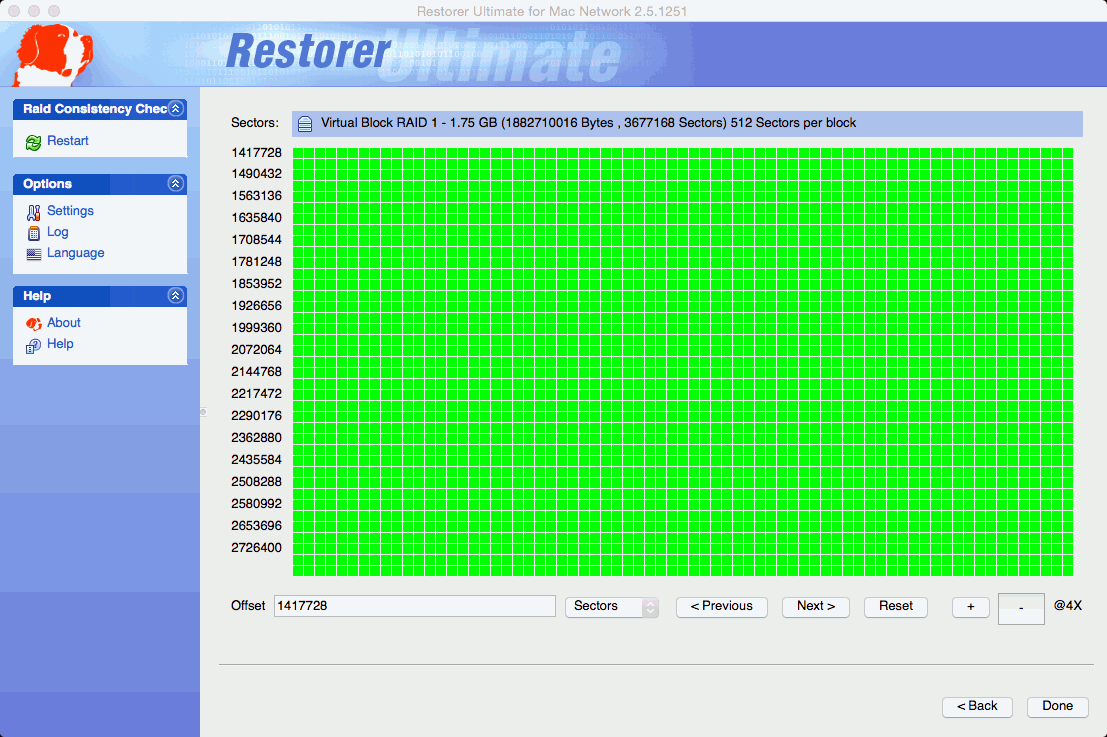Collapse the Help panel section
The height and width of the screenshot is (737, 1107).
(176, 296)
